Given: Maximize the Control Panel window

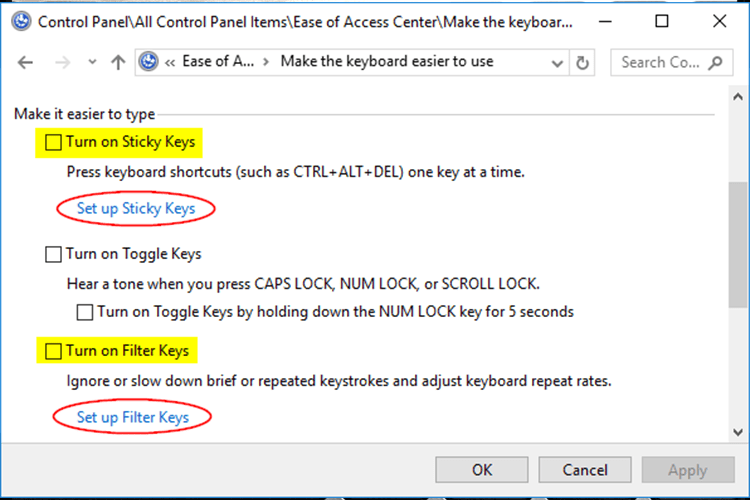Looking at the screenshot, I should pos(662,21).
